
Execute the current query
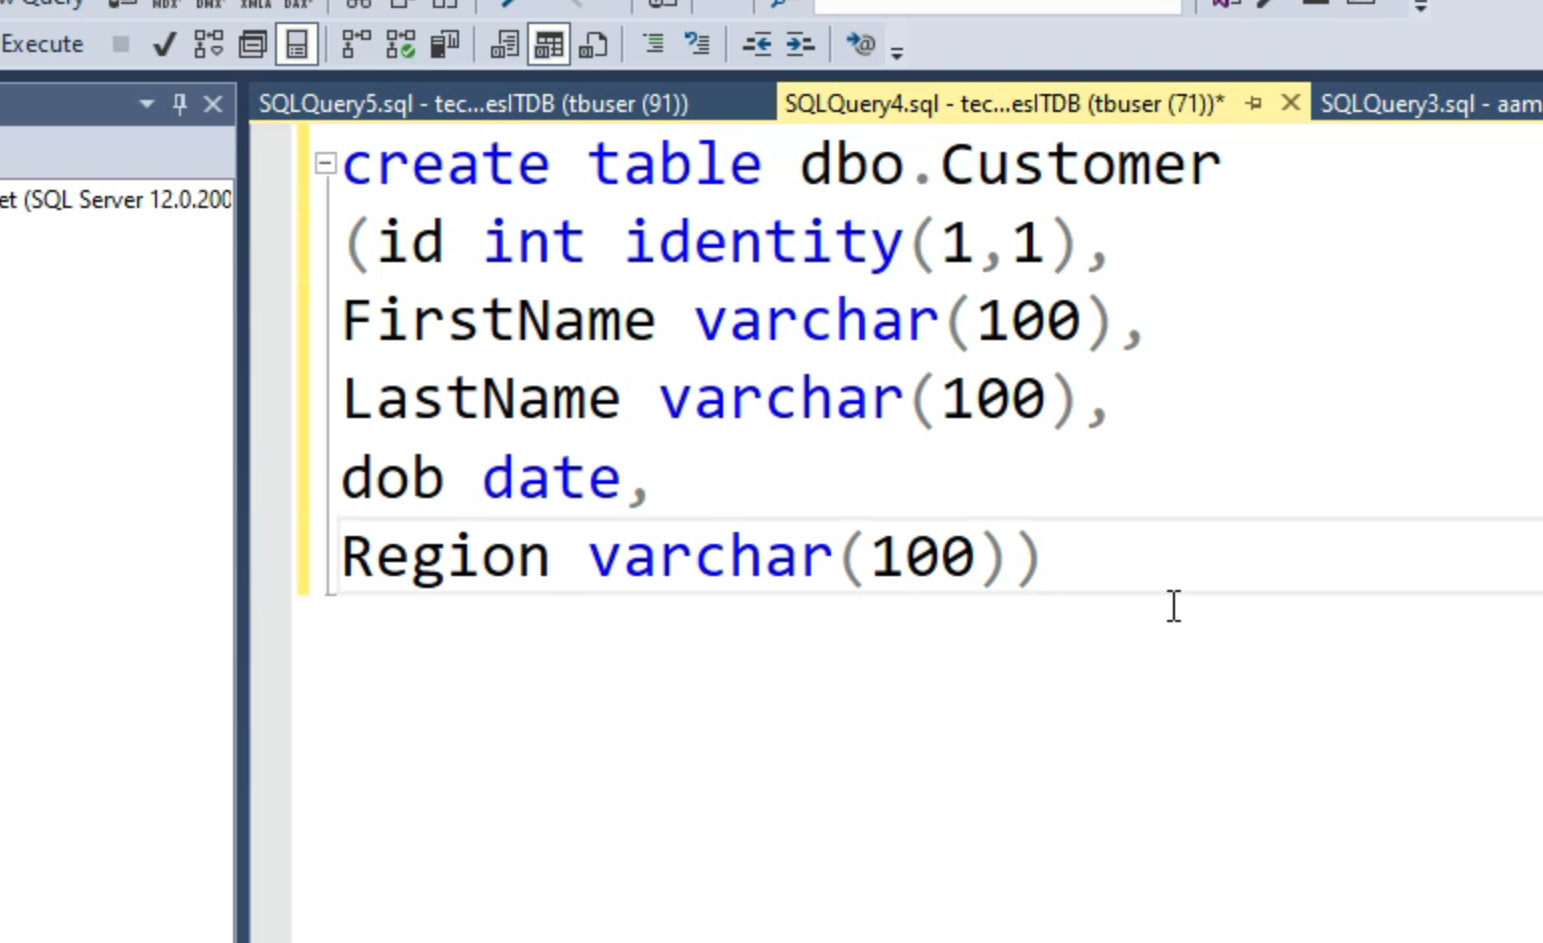[x=42, y=44]
